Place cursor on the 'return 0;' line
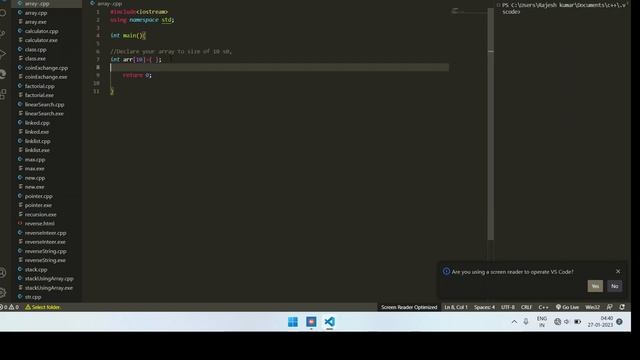The width and height of the screenshot is (640, 360). tap(137, 75)
